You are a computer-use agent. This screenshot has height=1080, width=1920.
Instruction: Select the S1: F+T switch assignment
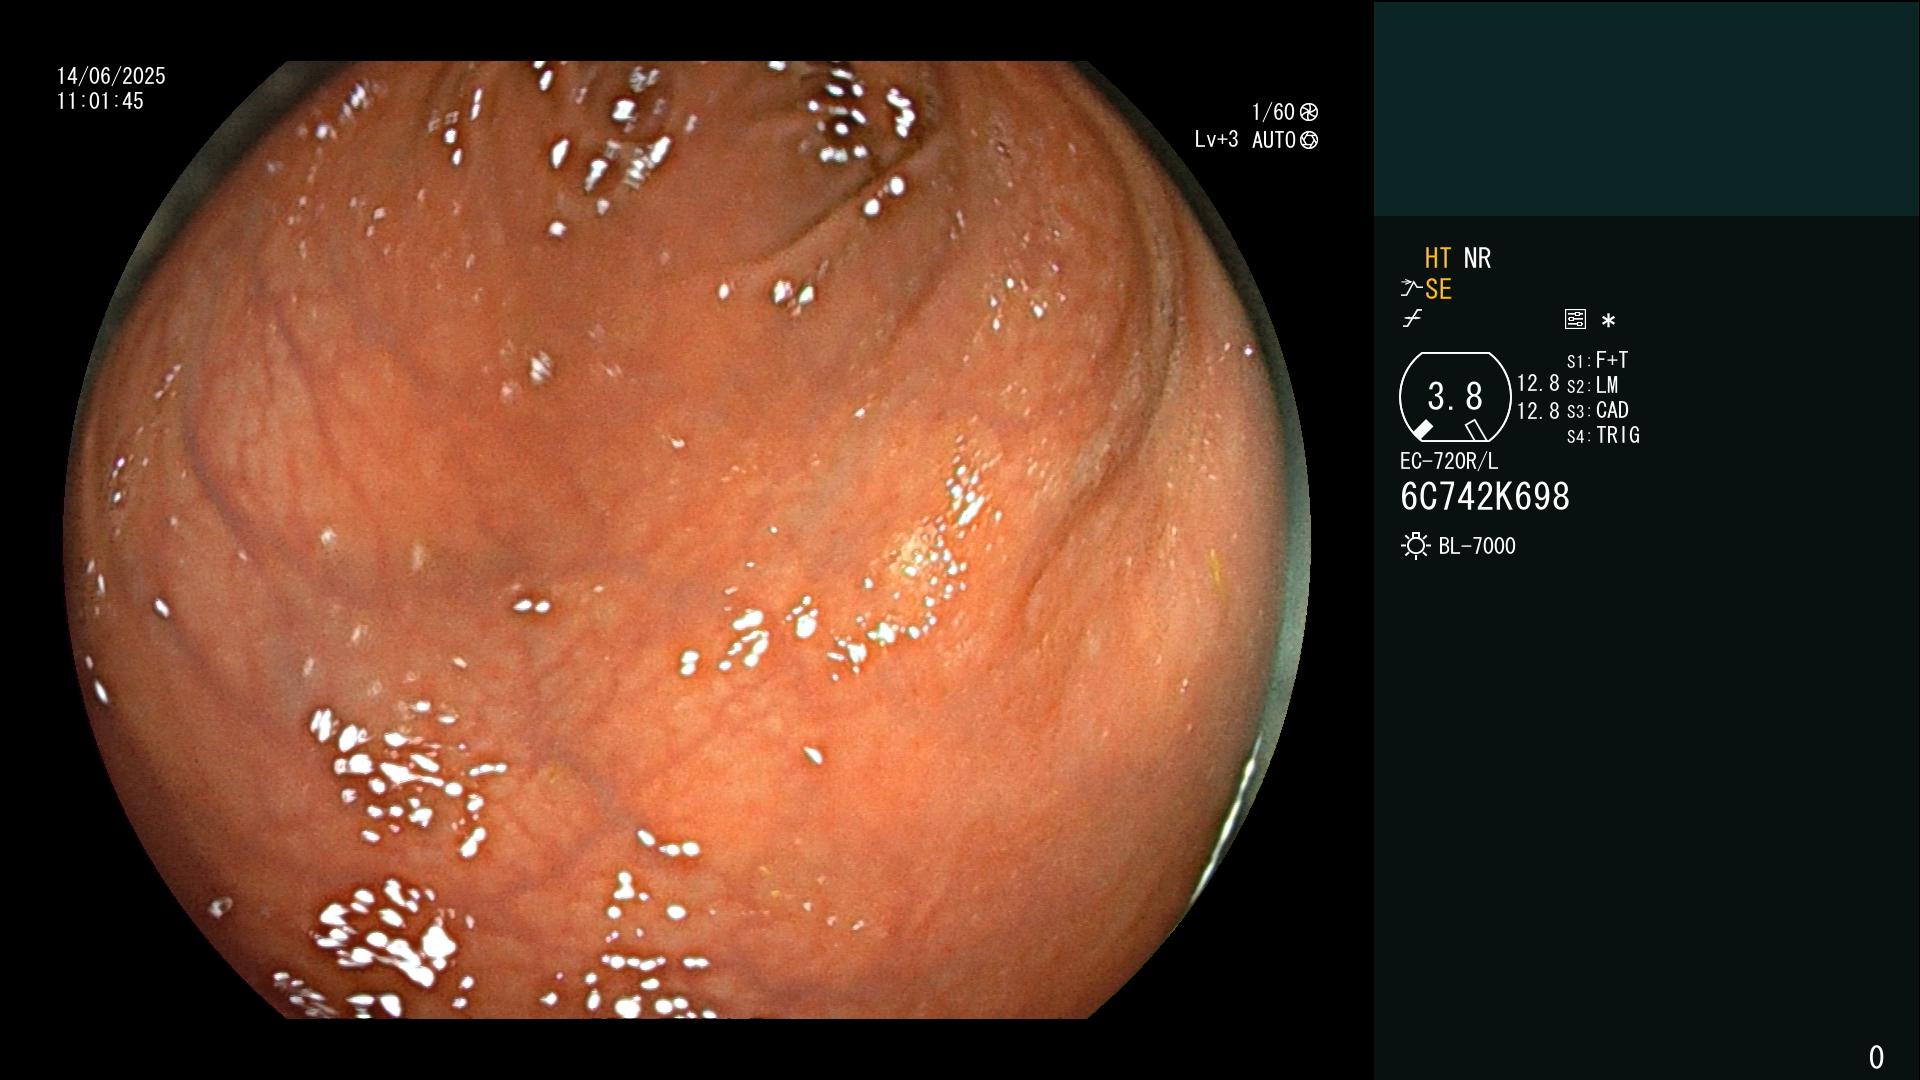point(1597,360)
